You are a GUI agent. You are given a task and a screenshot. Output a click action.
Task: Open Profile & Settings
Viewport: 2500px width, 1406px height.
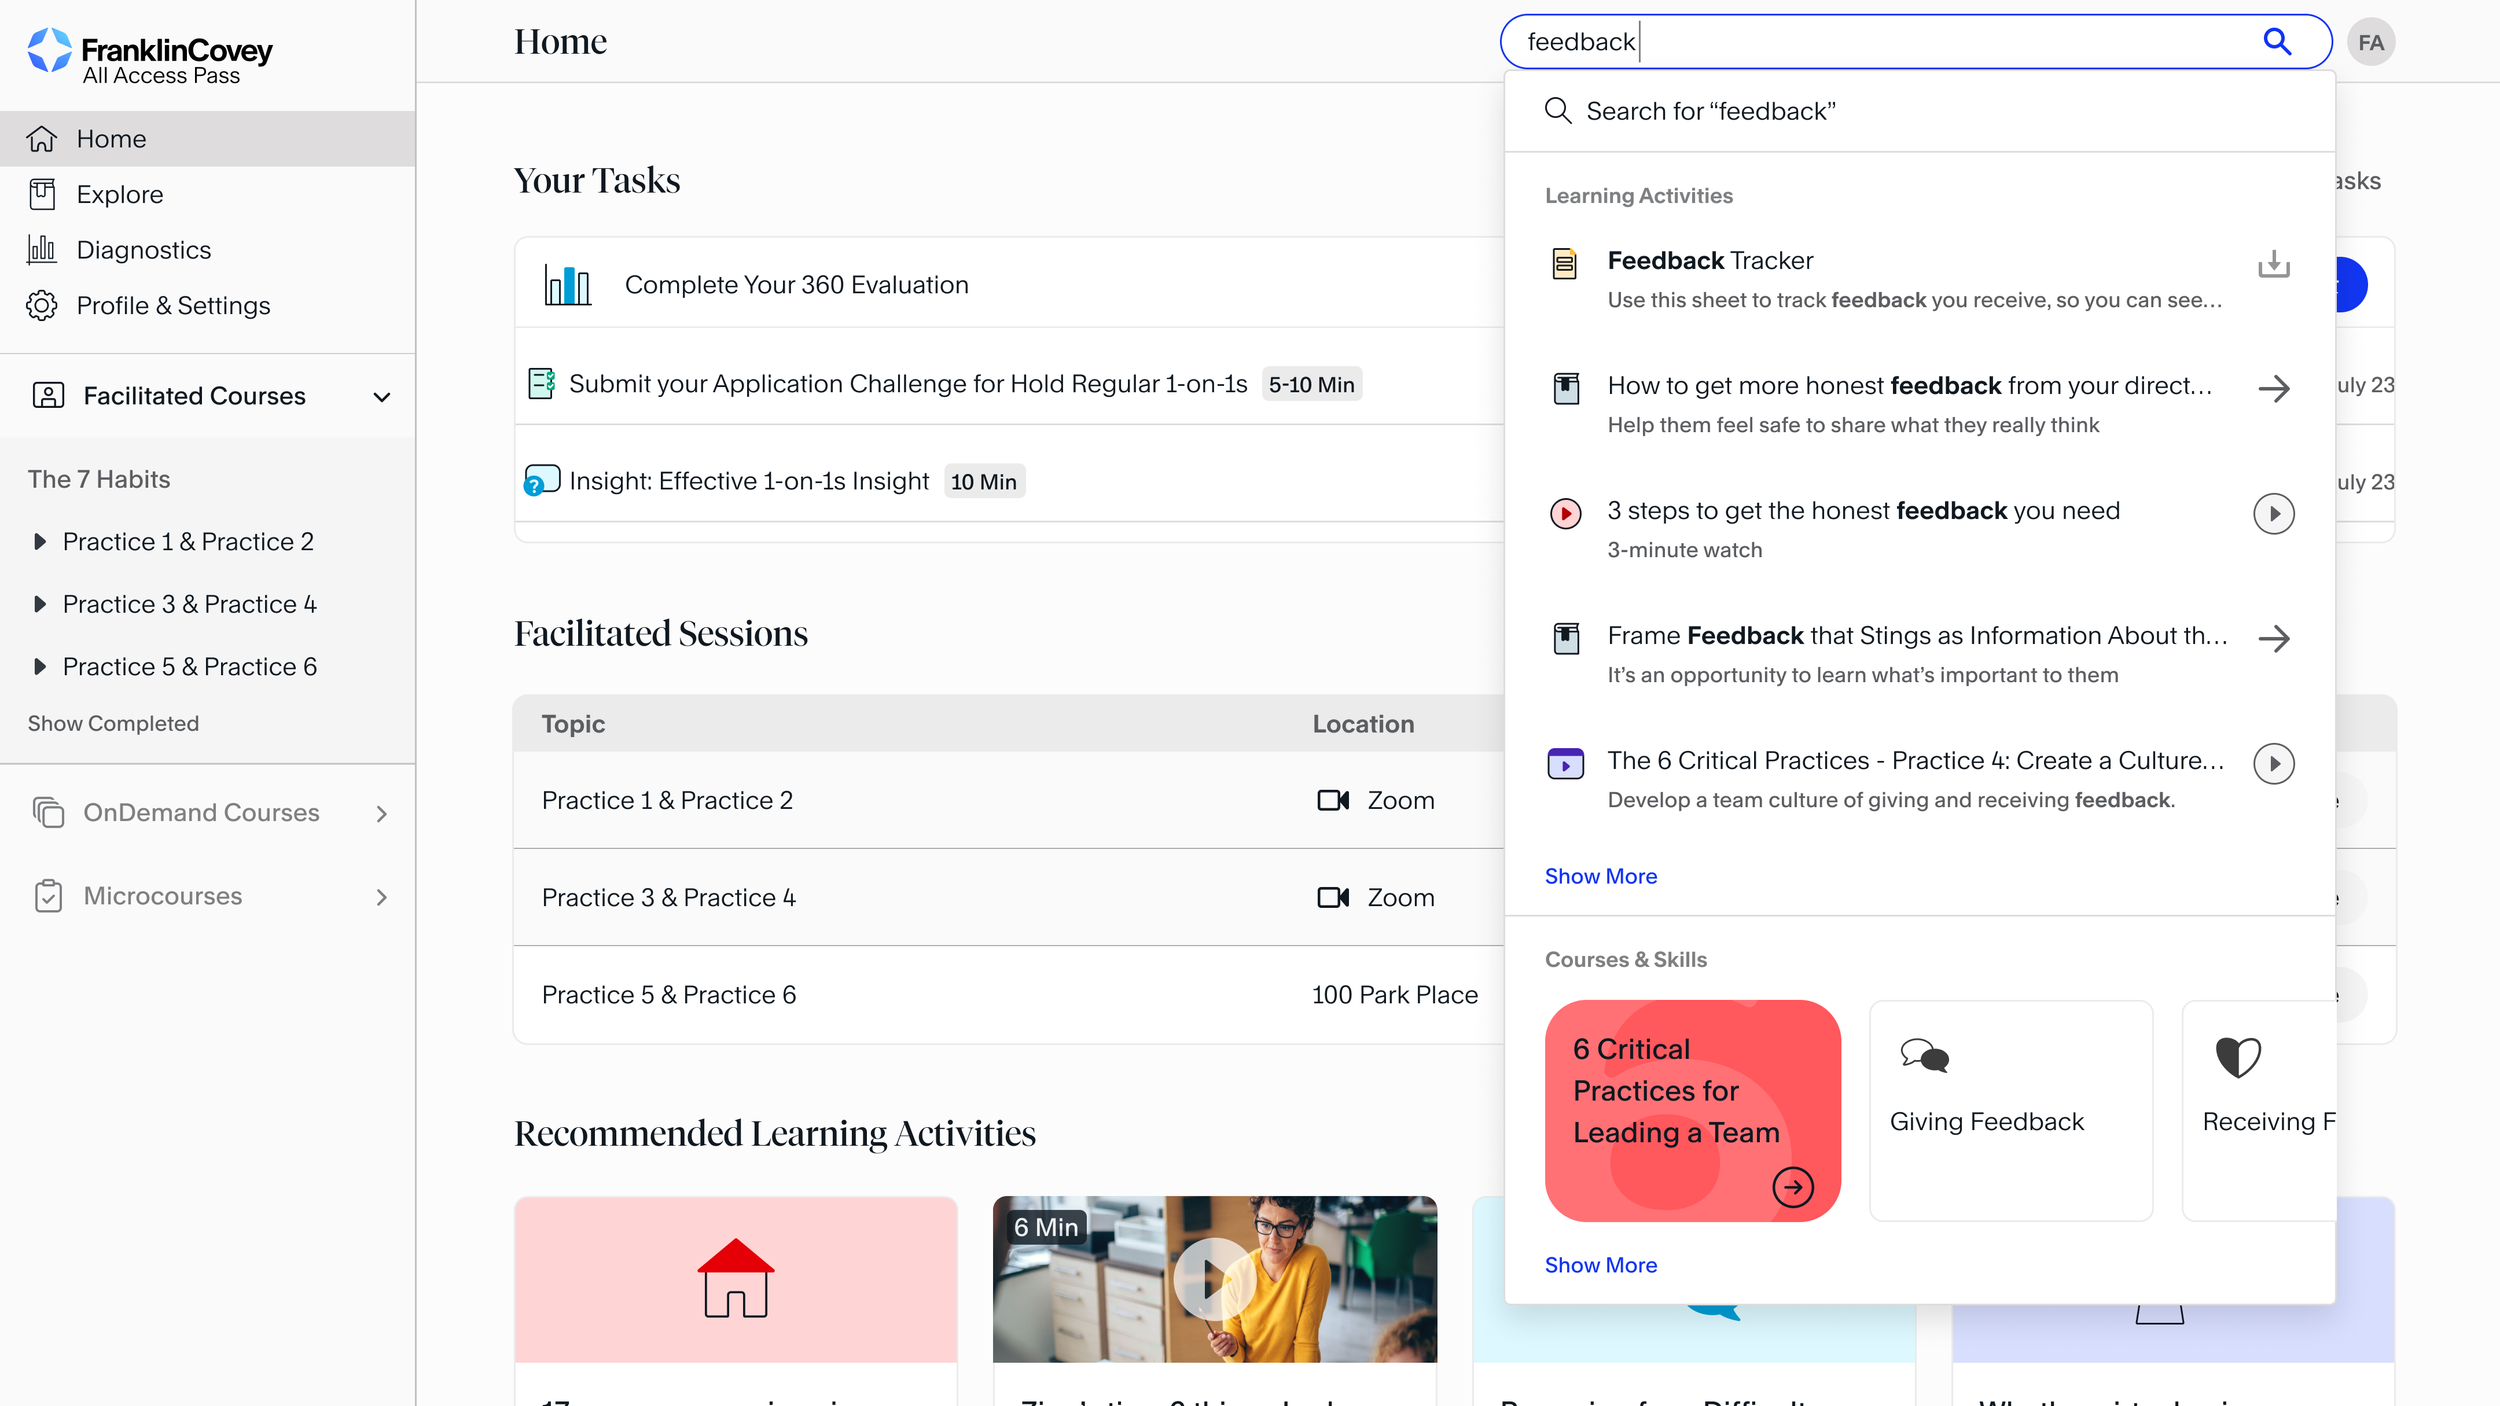click(x=207, y=305)
